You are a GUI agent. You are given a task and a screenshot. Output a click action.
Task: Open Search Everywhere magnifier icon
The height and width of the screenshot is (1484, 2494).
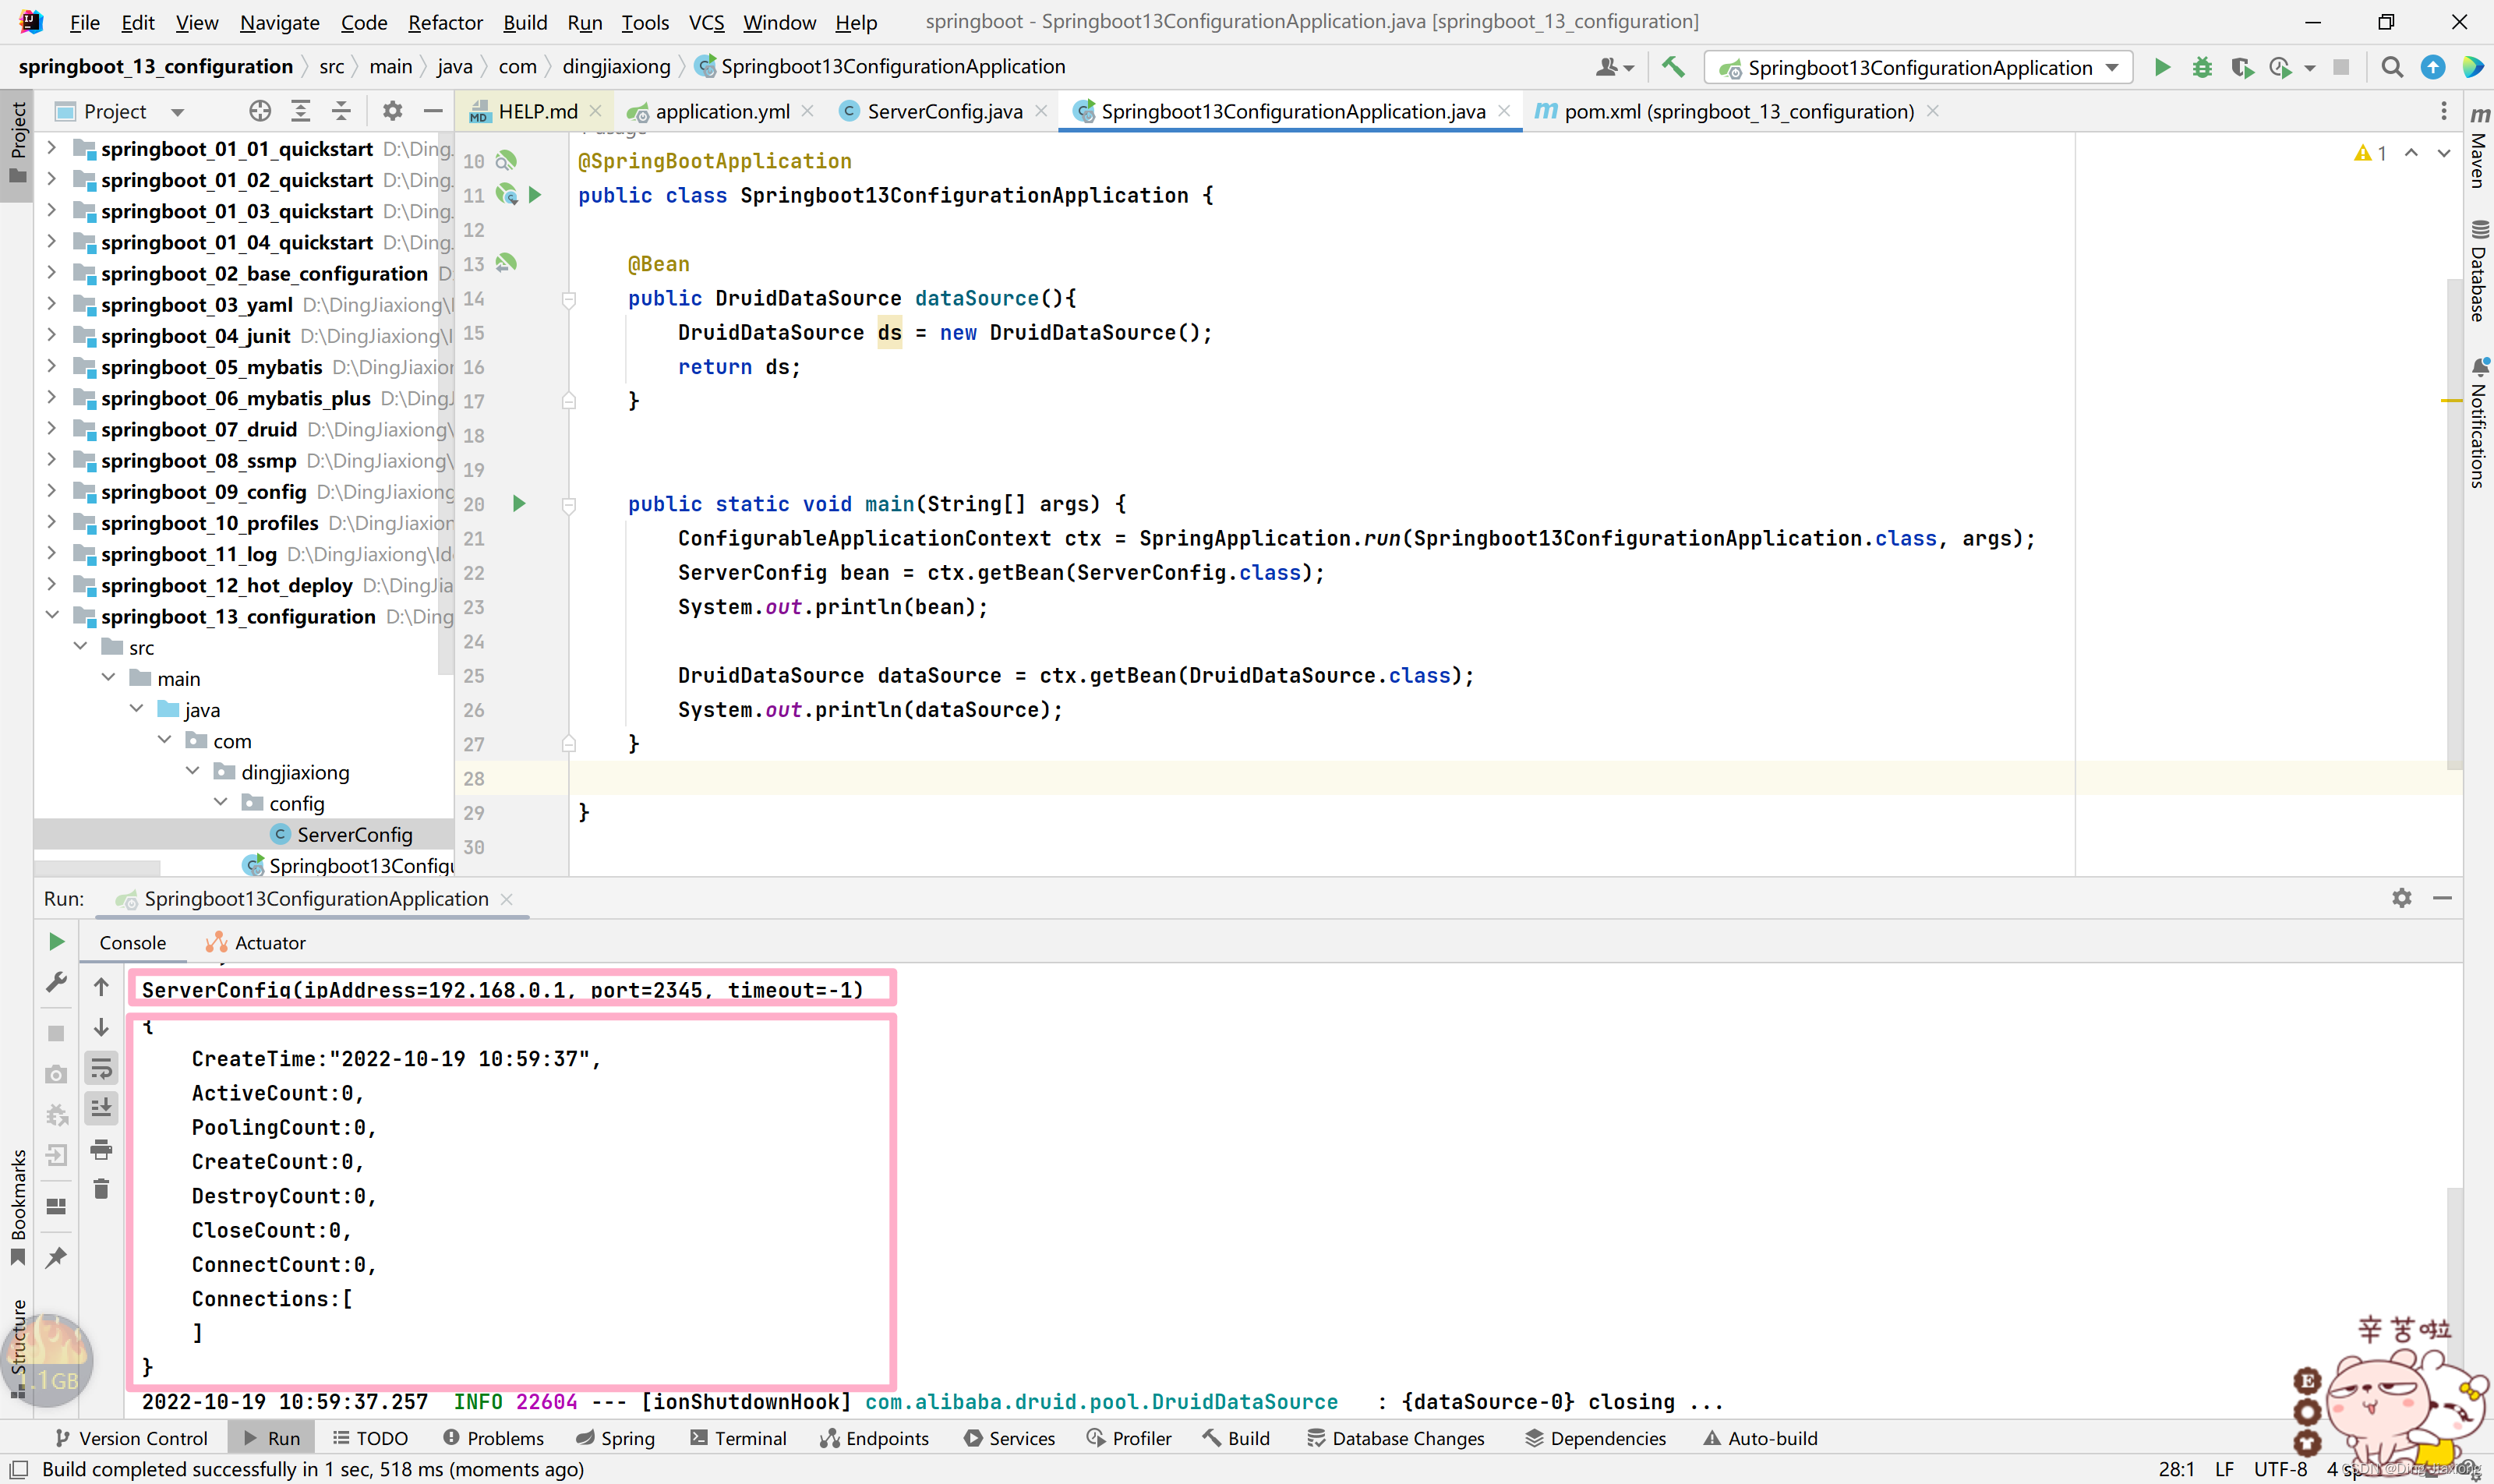2392,67
